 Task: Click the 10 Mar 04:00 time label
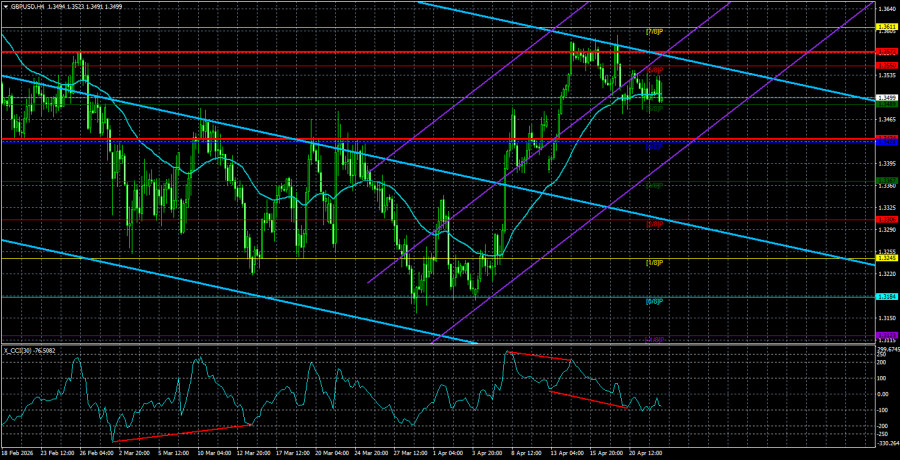pos(211,453)
